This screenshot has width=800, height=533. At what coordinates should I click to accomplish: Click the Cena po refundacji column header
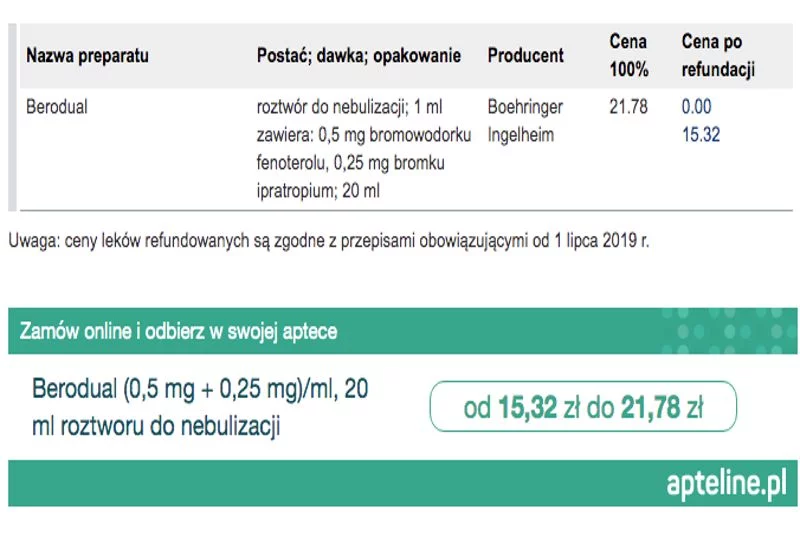[718, 56]
